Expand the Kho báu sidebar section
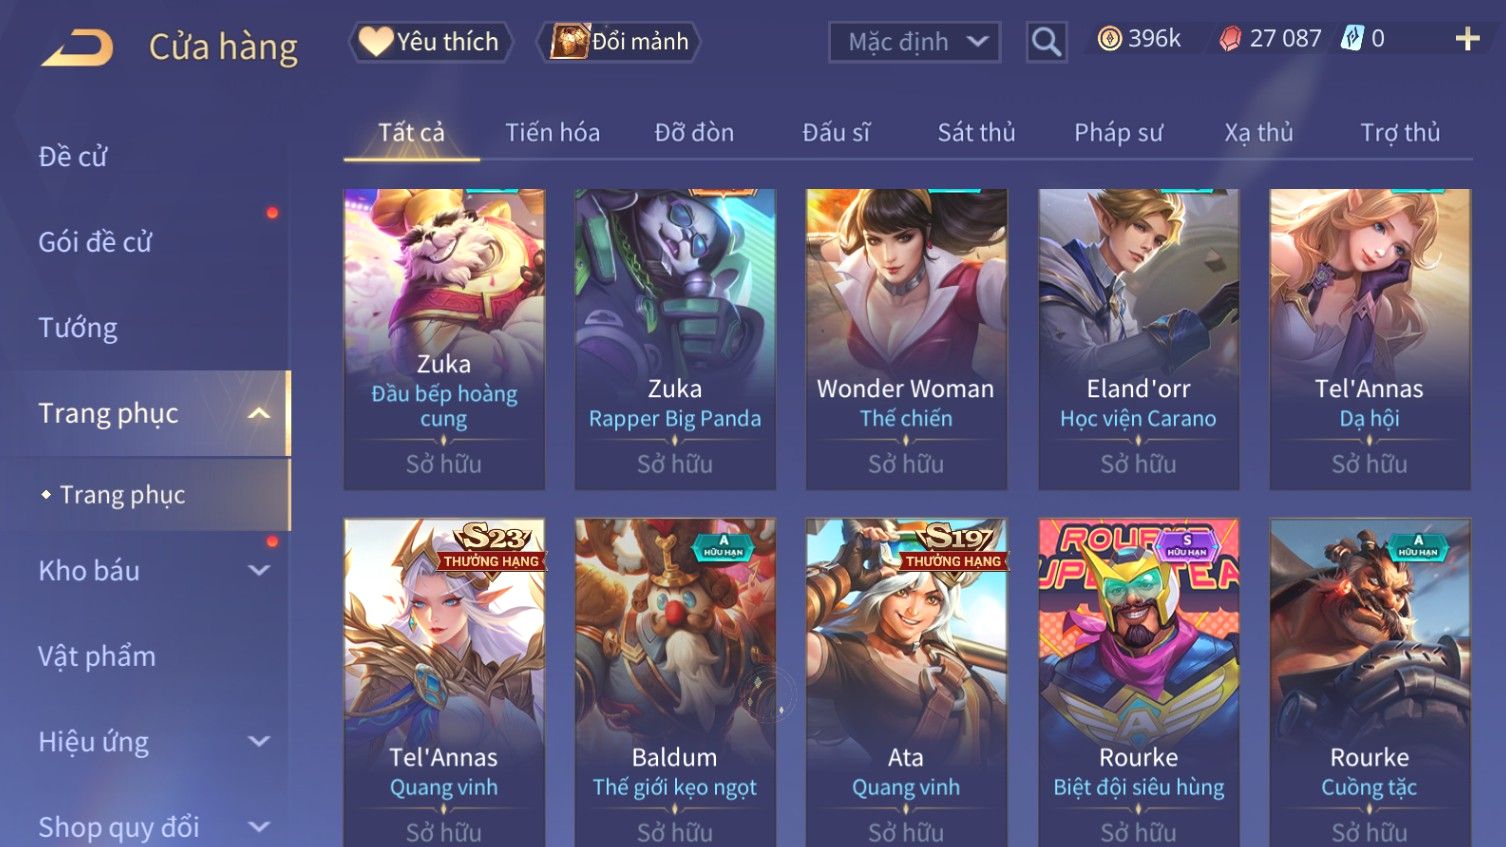This screenshot has height=847, width=1506. click(259, 570)
